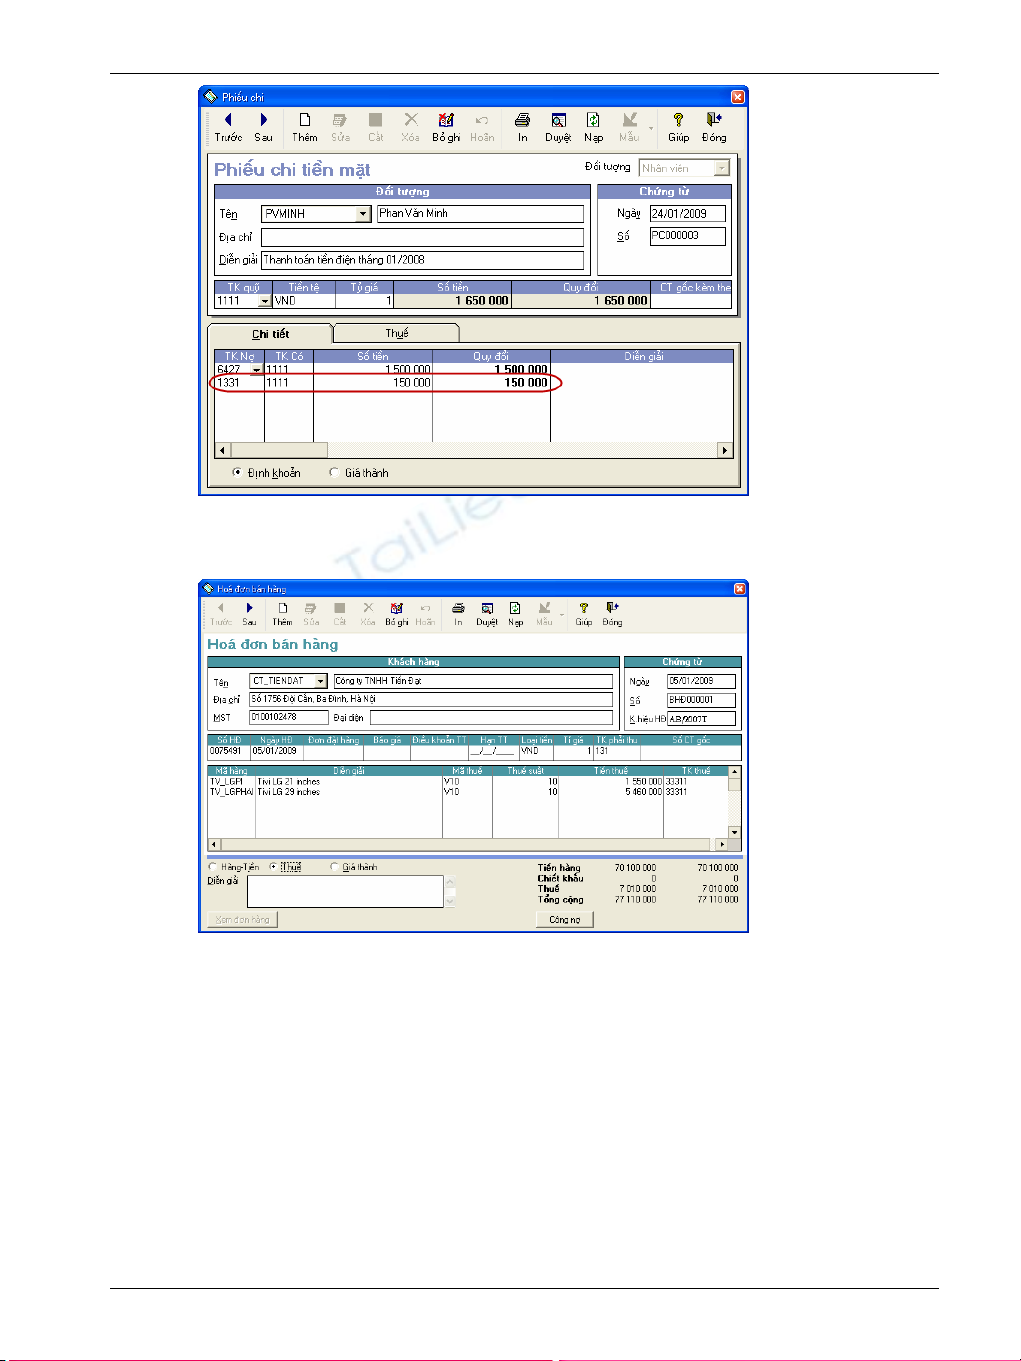1021x1361 pixels.
Task: Click Đóng (close) in Phiếu chi toolbar
Action: tap(714, 127)
